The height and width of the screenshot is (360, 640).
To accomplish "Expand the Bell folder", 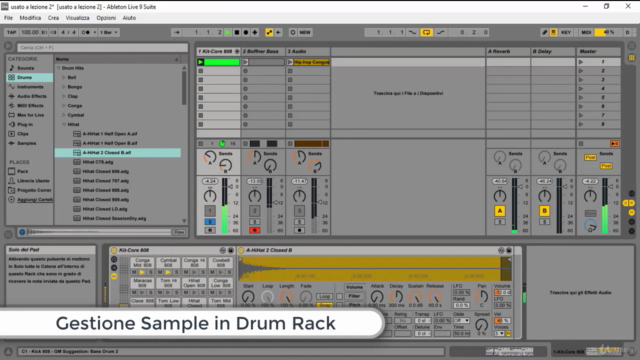I will click(x=64, y=77).
